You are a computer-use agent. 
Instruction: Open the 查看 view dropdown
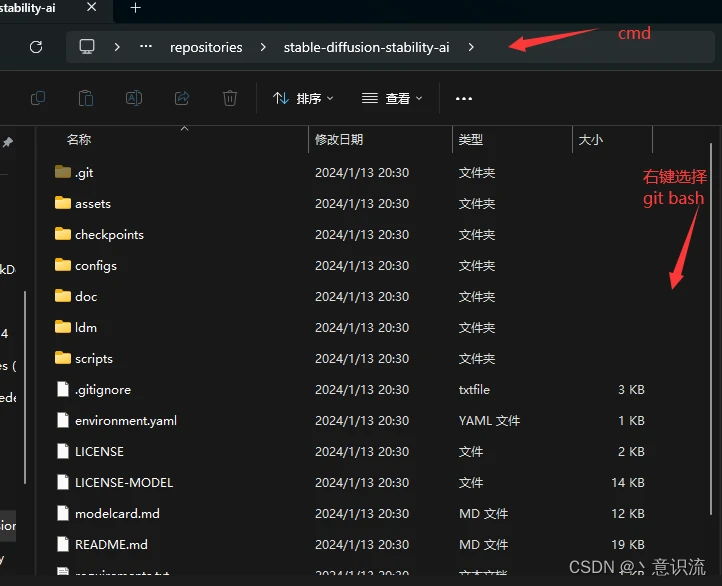392,99
